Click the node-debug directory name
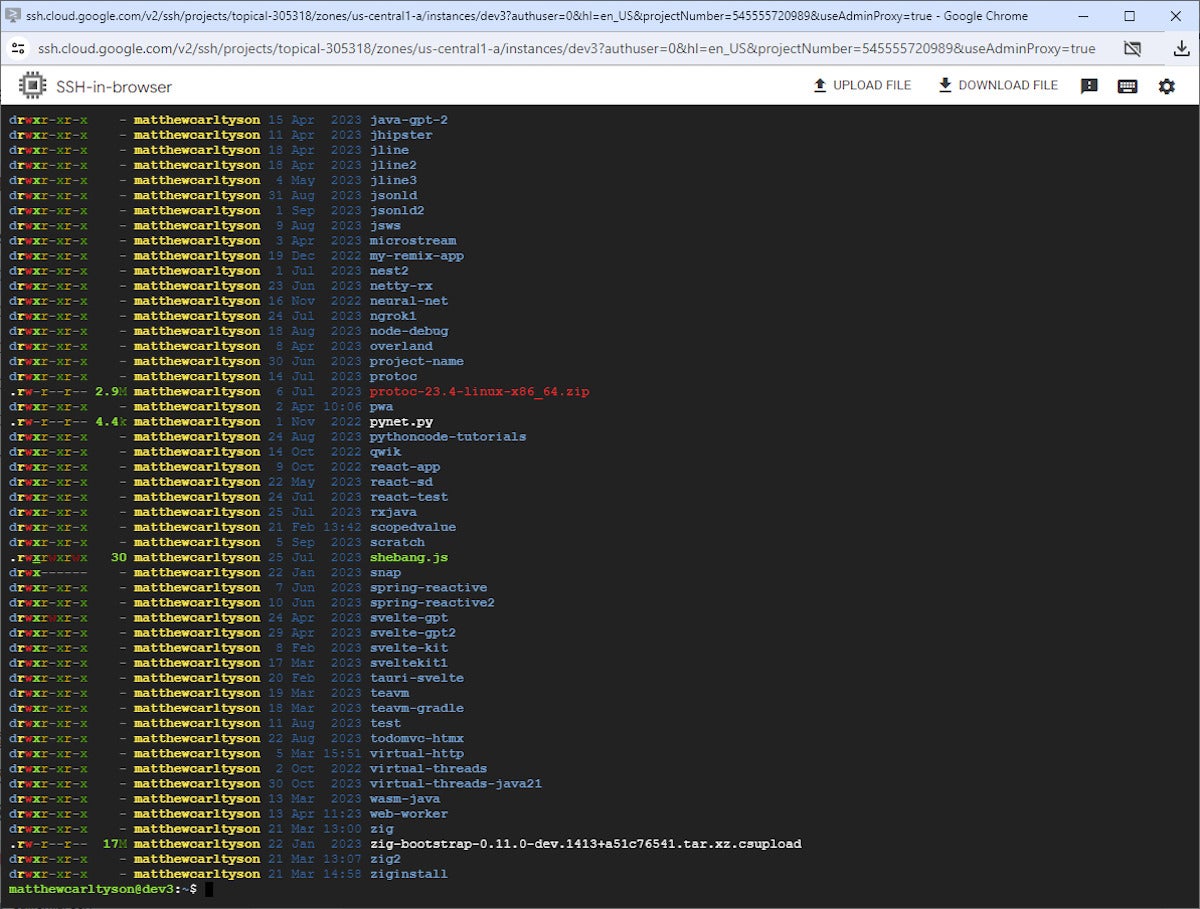This screenshot has height=909, width=1200. pyautogui.click(x=409, y=331)
